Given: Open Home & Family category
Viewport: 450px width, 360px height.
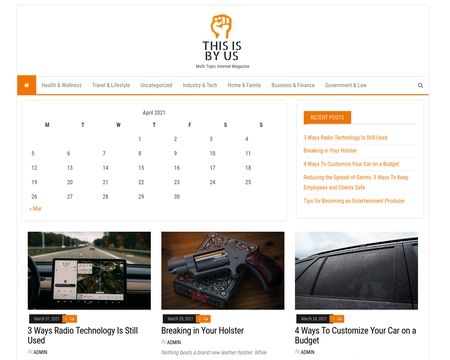Looking at the screenshot, I should tap(244, 85).
